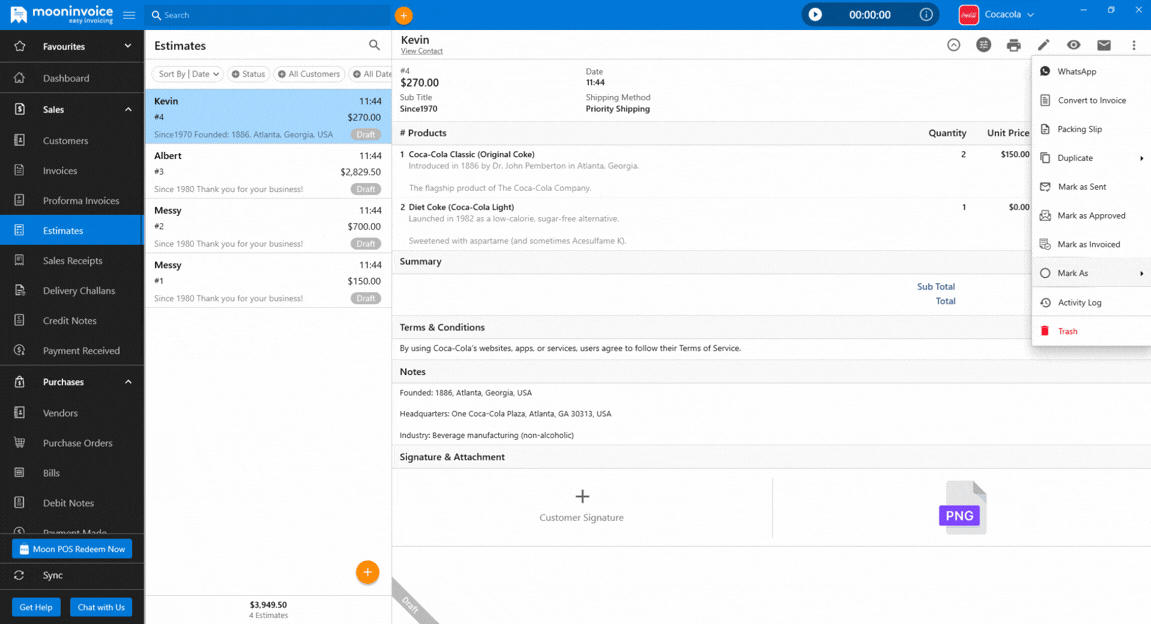Collapse the Sales section in sidebar

(127, 110)
